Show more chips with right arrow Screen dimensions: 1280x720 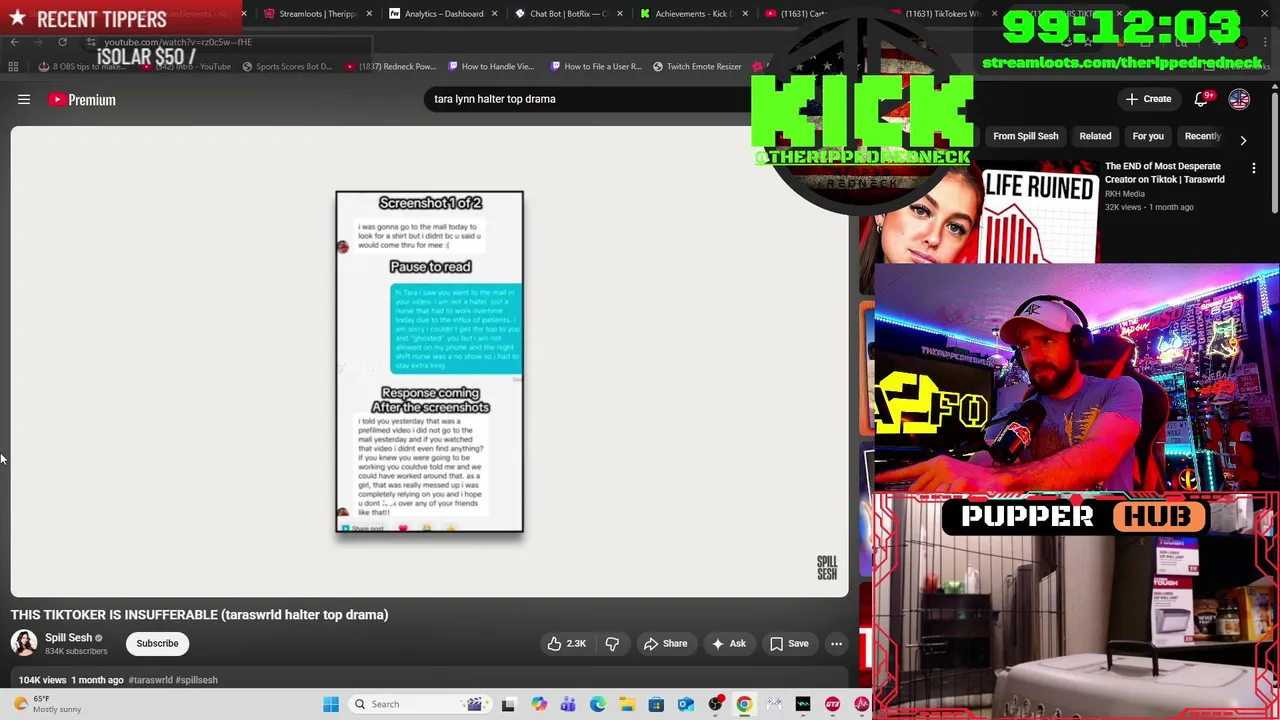[x=1243, y=140]
